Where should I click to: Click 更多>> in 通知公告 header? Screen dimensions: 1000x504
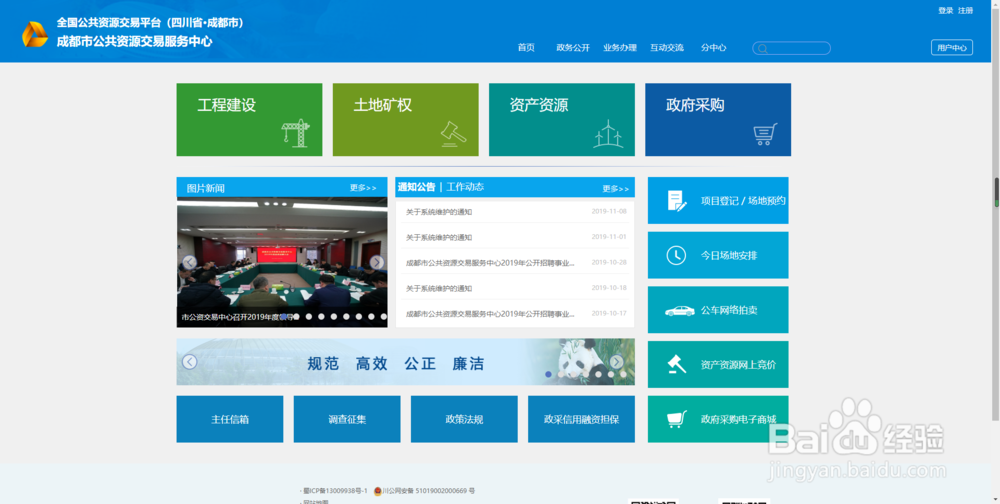[x=616, y=189]
